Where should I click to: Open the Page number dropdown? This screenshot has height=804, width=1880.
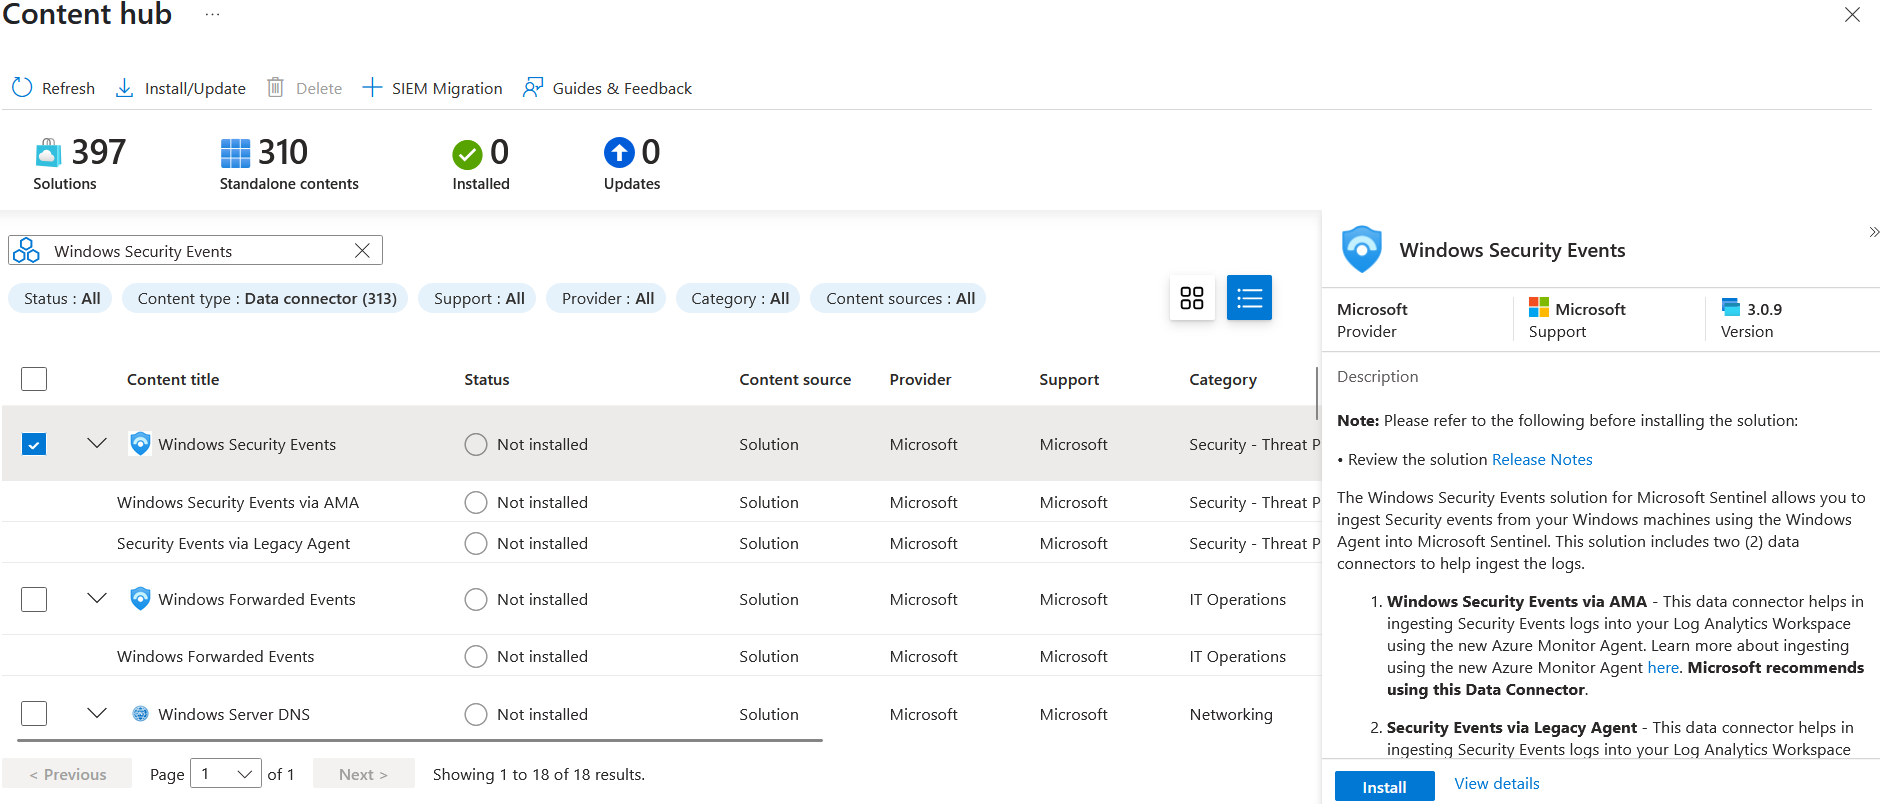(226, 774)
